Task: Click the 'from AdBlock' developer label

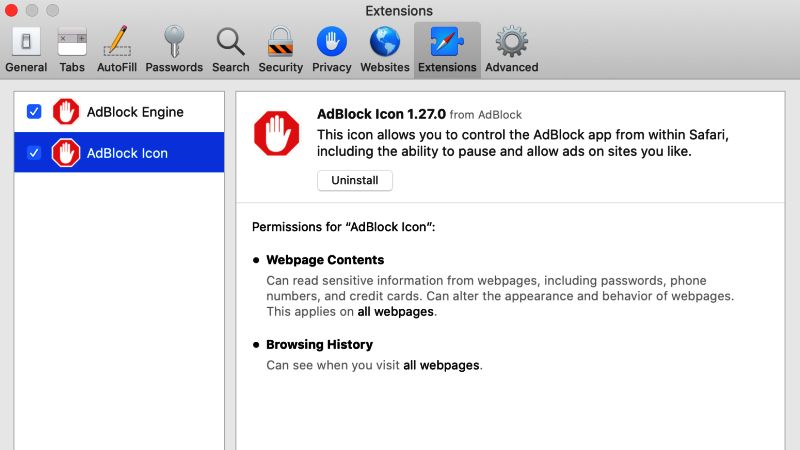Action: (x=485, y=115)
